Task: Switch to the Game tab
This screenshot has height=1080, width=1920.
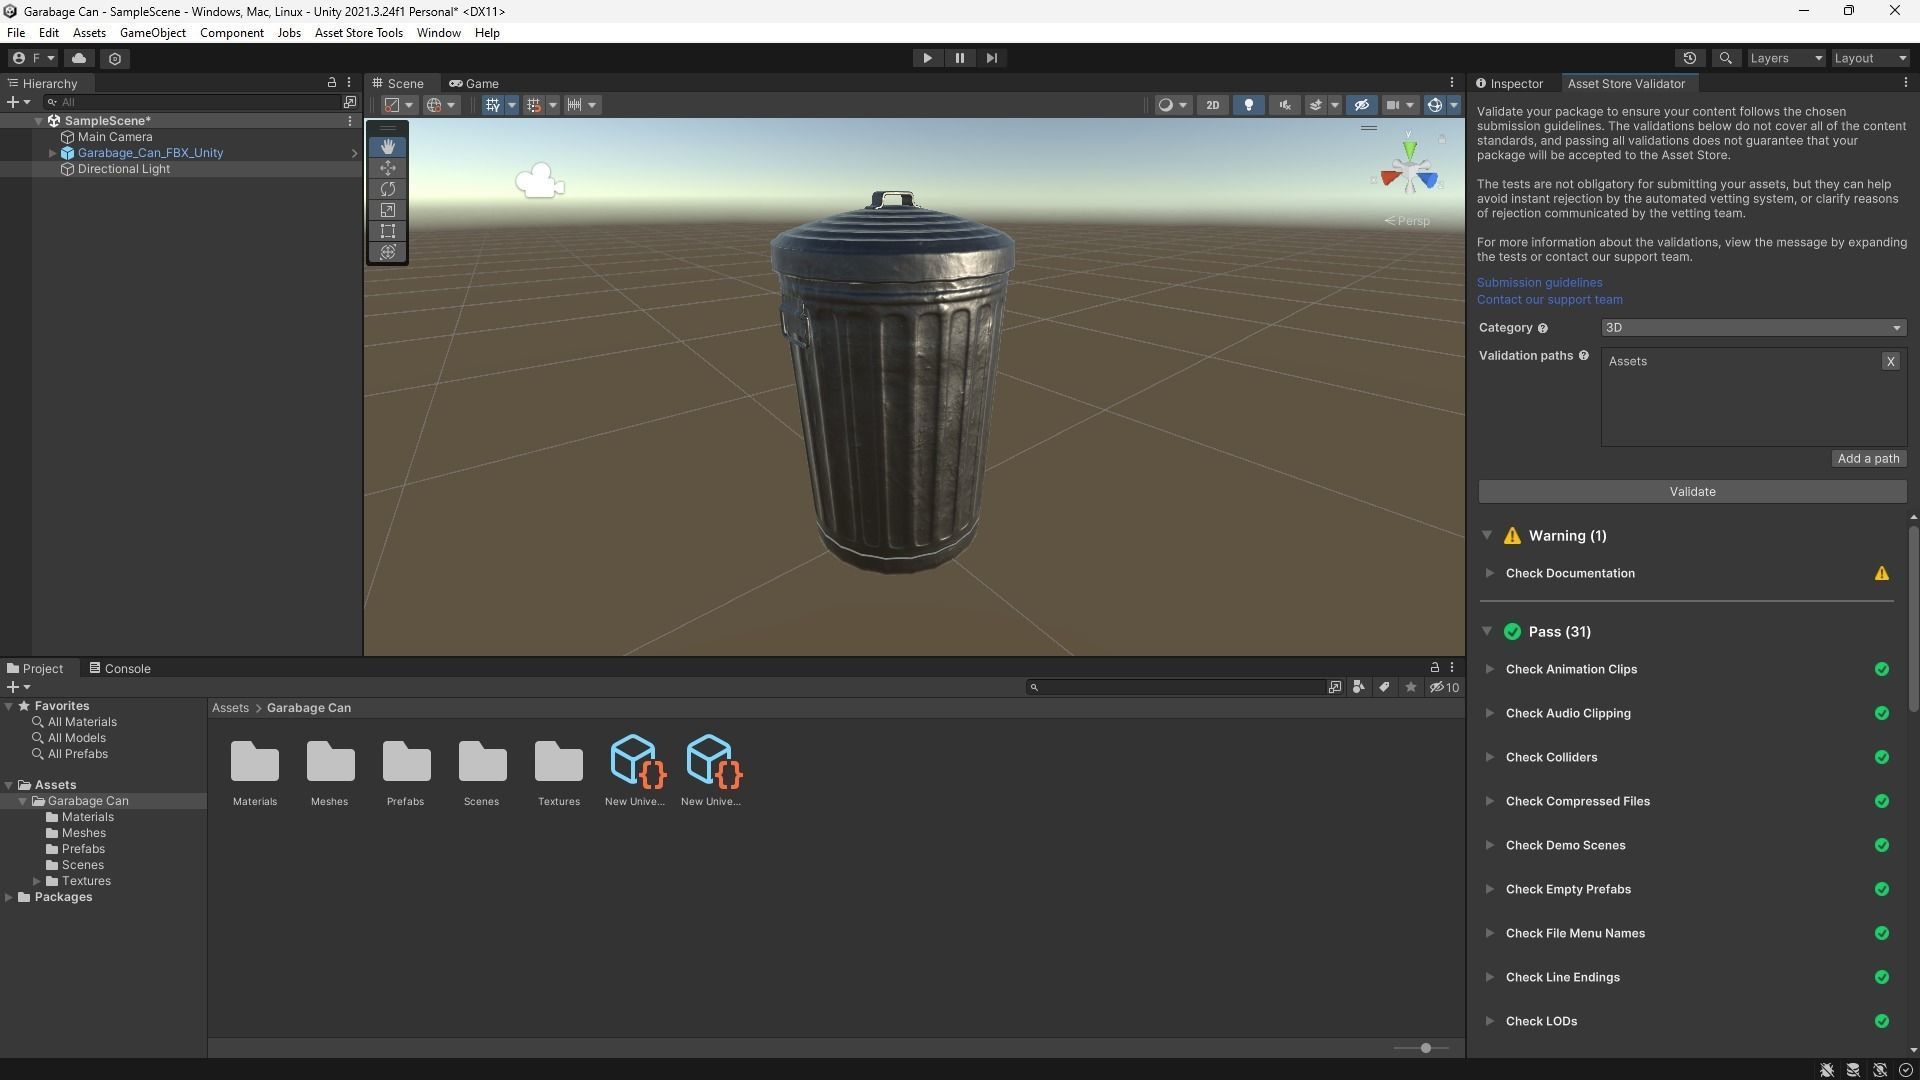Action: tap(474, 84)
